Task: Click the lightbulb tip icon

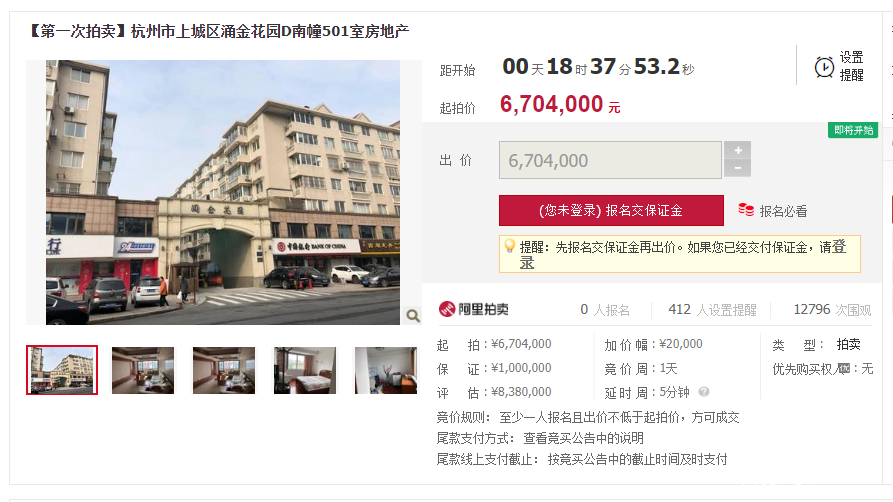Action: pyautogui.click(x=510, y=246)
